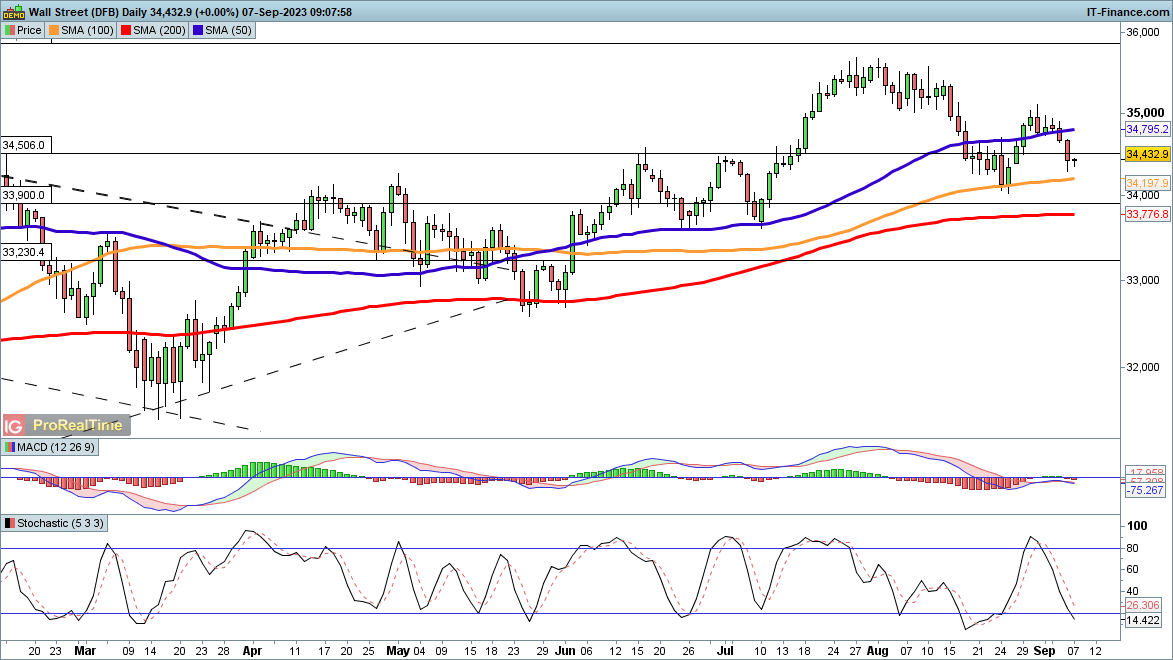Click the ProRealTime watermark text

pos(78,425)
